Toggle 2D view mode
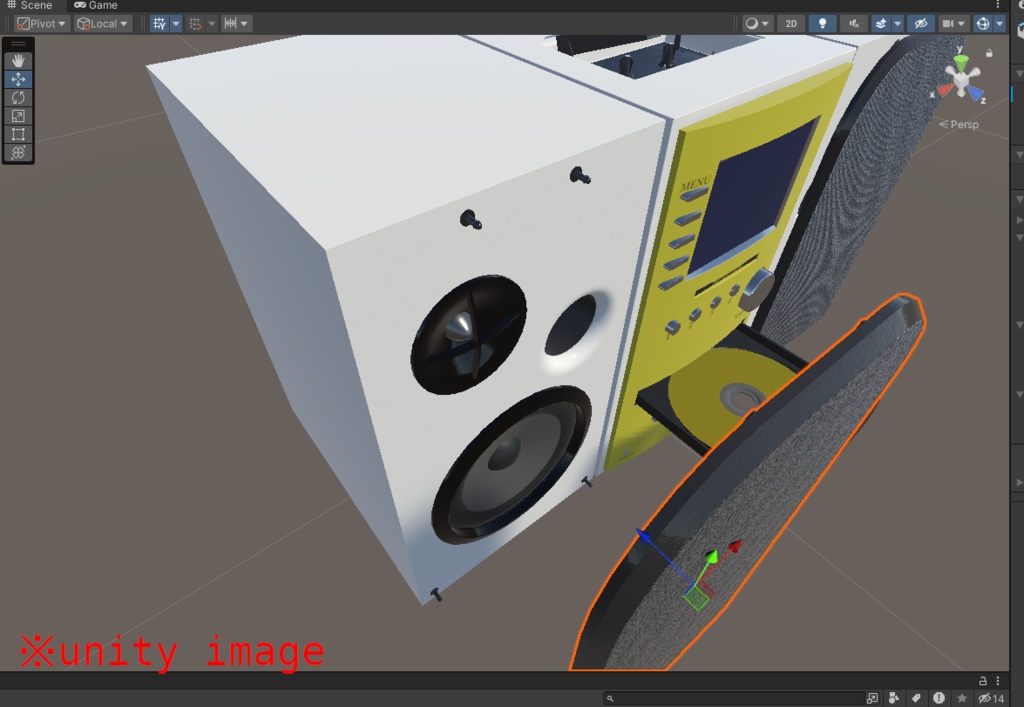 coord(790,22)
